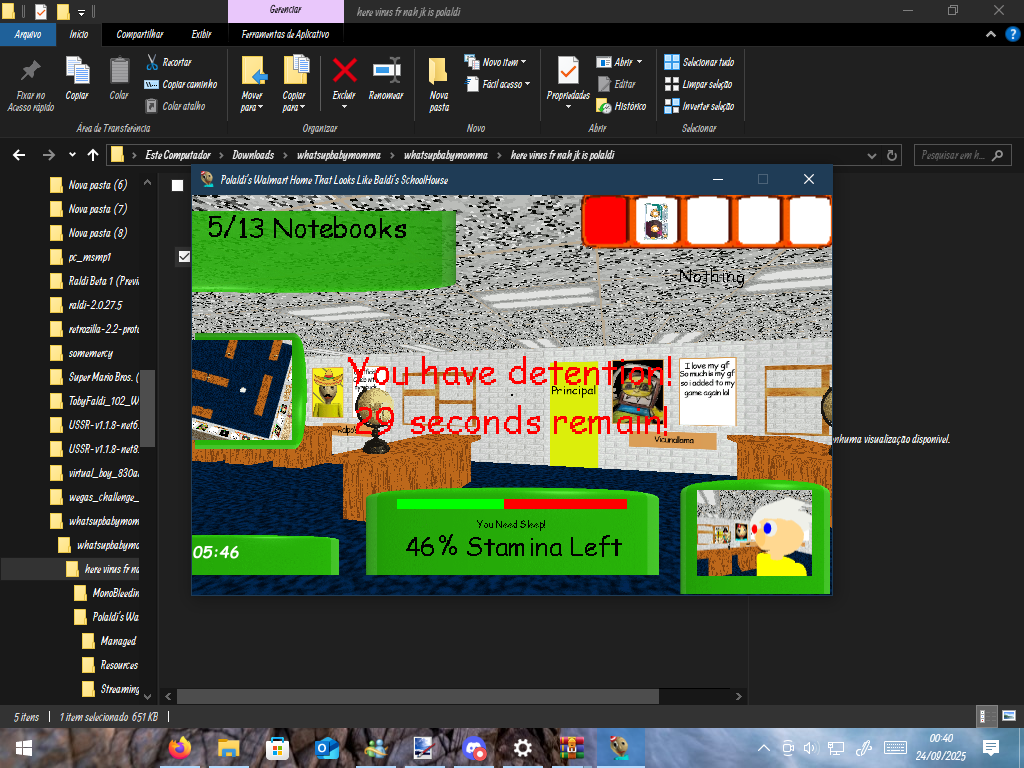Click the red selected item slot in game

click(604, 220)
